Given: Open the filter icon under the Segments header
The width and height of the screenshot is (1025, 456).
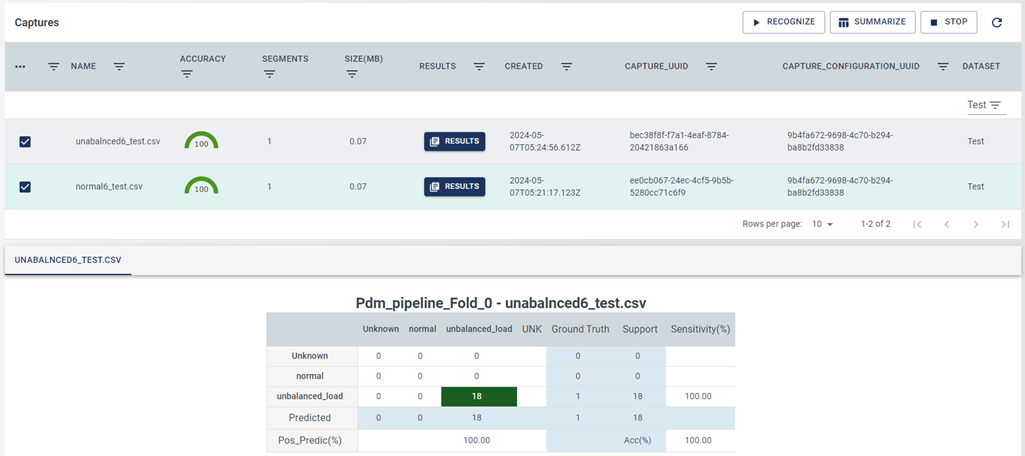Looking at the screenshot, I should tap(270, 74).
